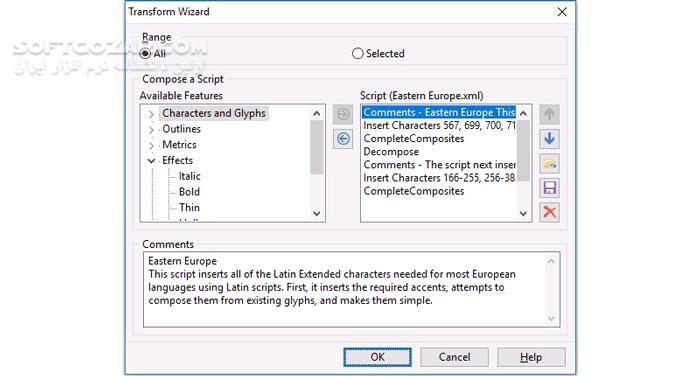Select Outlines in Available Features
This screenshot has width=700, height=376.
[181, 129]
